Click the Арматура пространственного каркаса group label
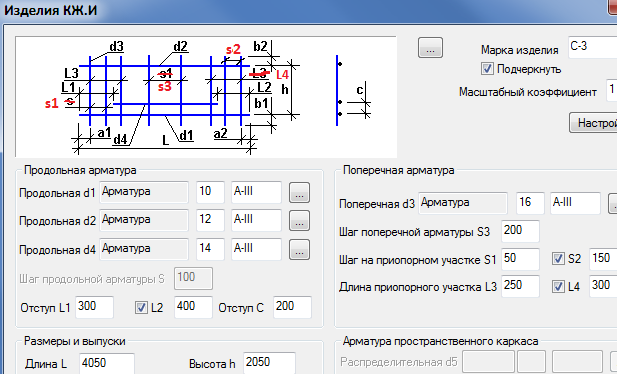 [440, 341]
